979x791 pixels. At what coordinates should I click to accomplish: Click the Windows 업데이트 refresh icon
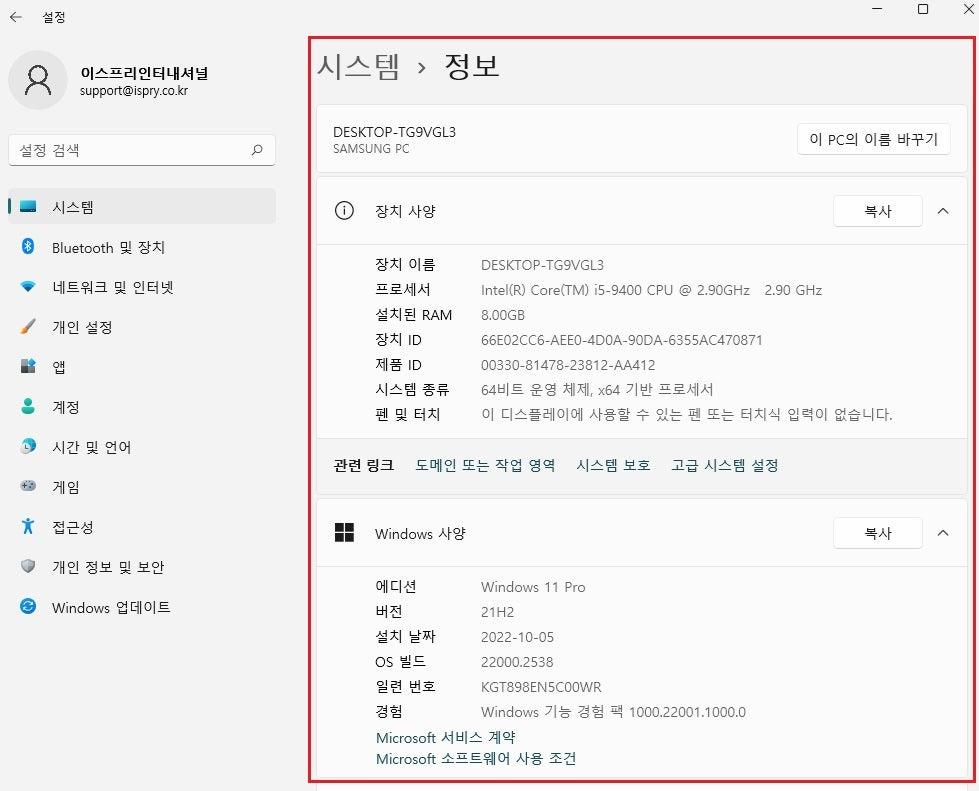pos(28,606)
